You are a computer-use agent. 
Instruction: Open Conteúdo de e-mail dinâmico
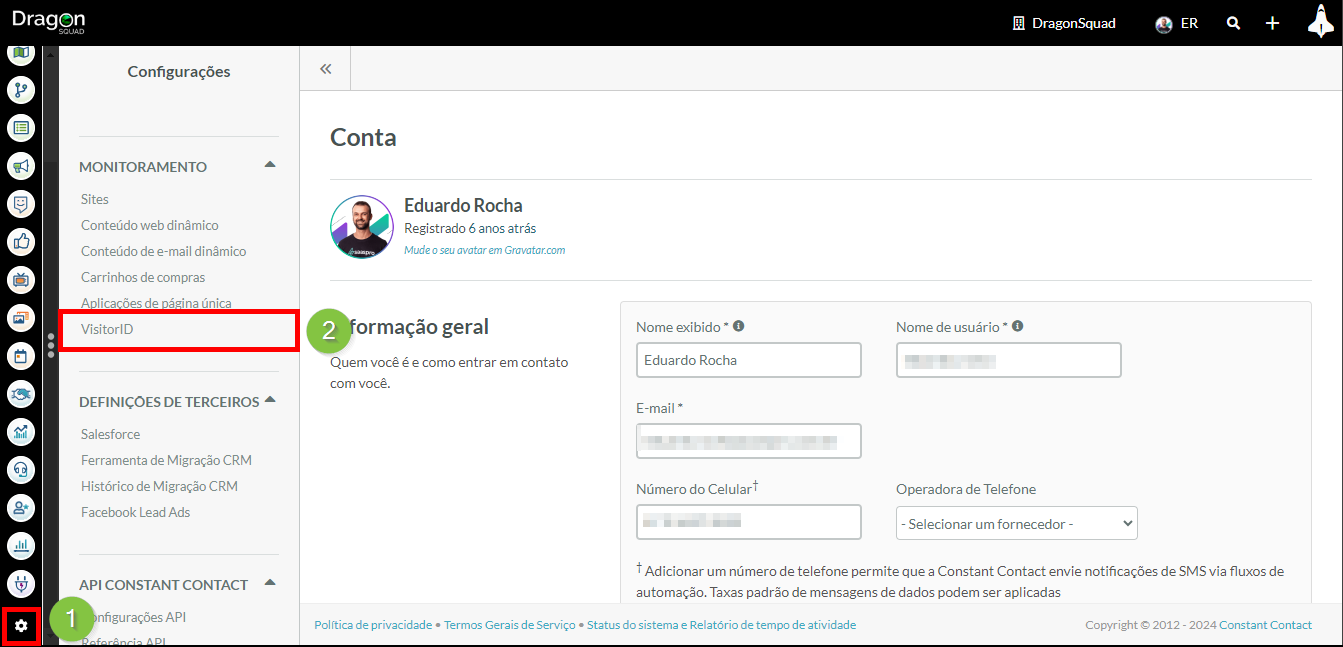pos(163,251)
